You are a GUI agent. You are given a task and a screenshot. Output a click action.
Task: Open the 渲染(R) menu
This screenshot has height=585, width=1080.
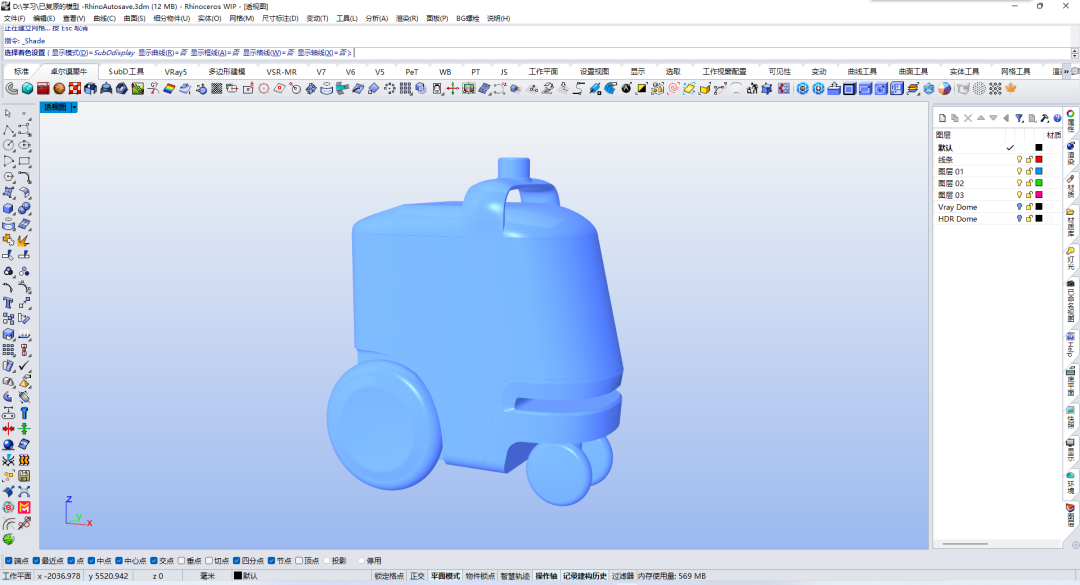pyautogui.click(x=406, y=19)
